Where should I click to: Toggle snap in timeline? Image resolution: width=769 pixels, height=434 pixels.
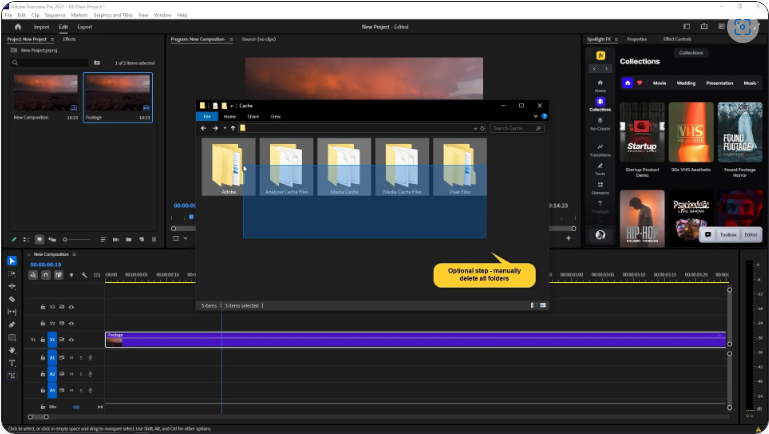(x=46, y=275)
